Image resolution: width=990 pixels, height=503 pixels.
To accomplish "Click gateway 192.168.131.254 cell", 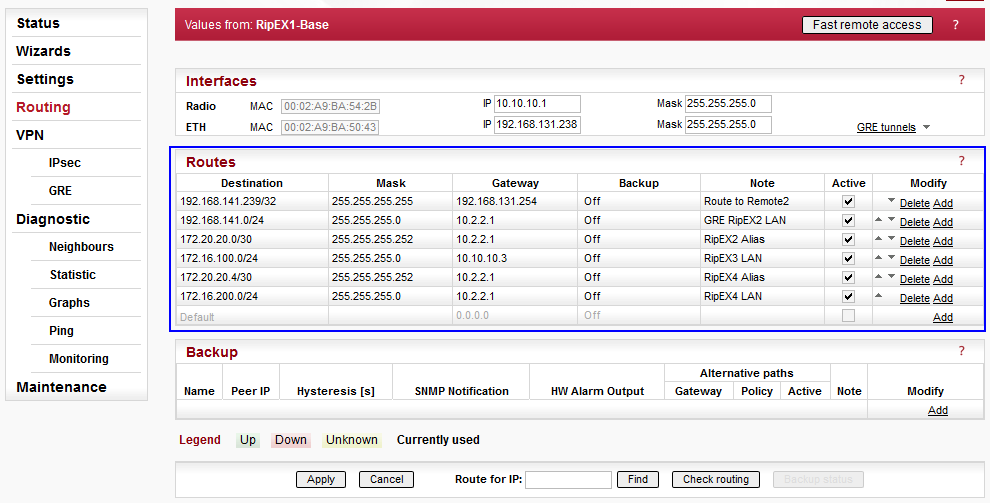I will [515, 201].
